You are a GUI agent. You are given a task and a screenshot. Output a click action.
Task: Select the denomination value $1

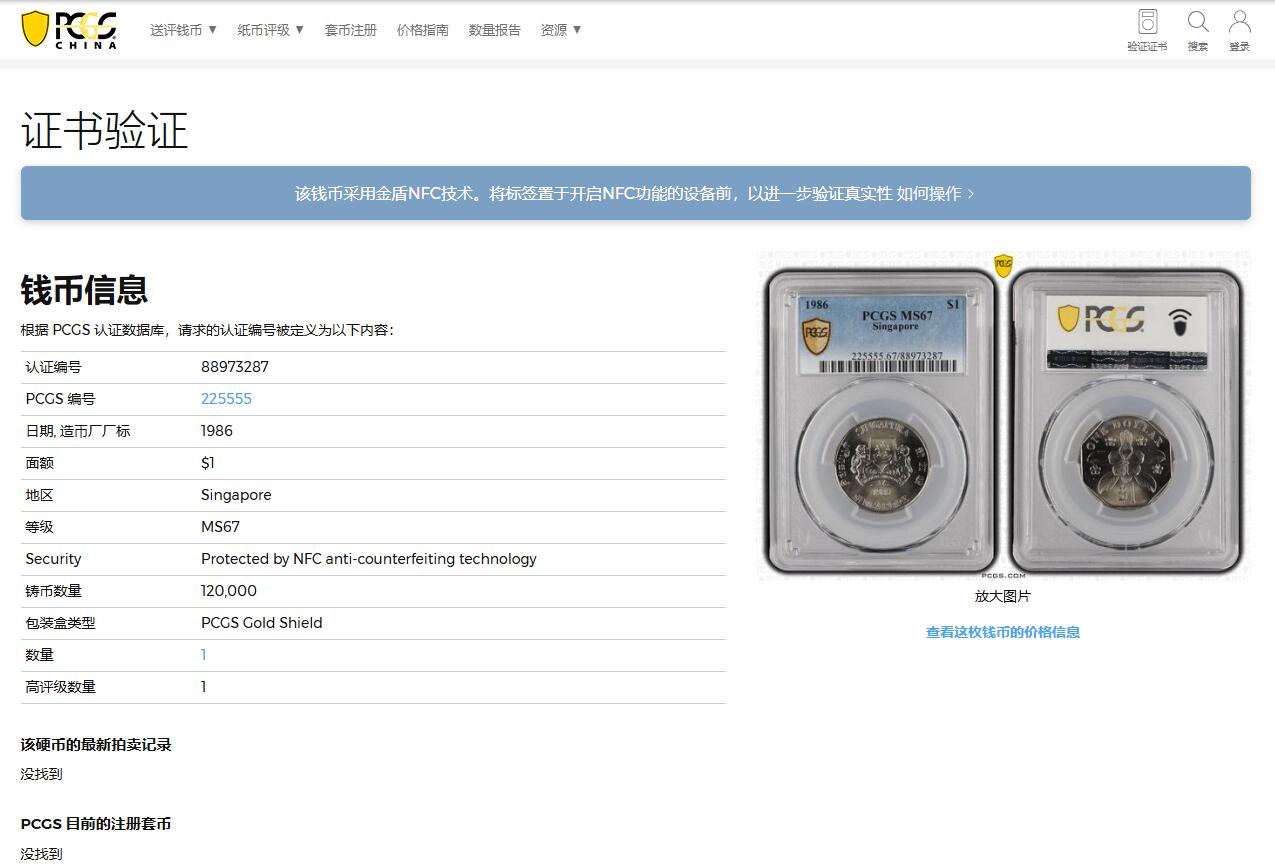208,463
